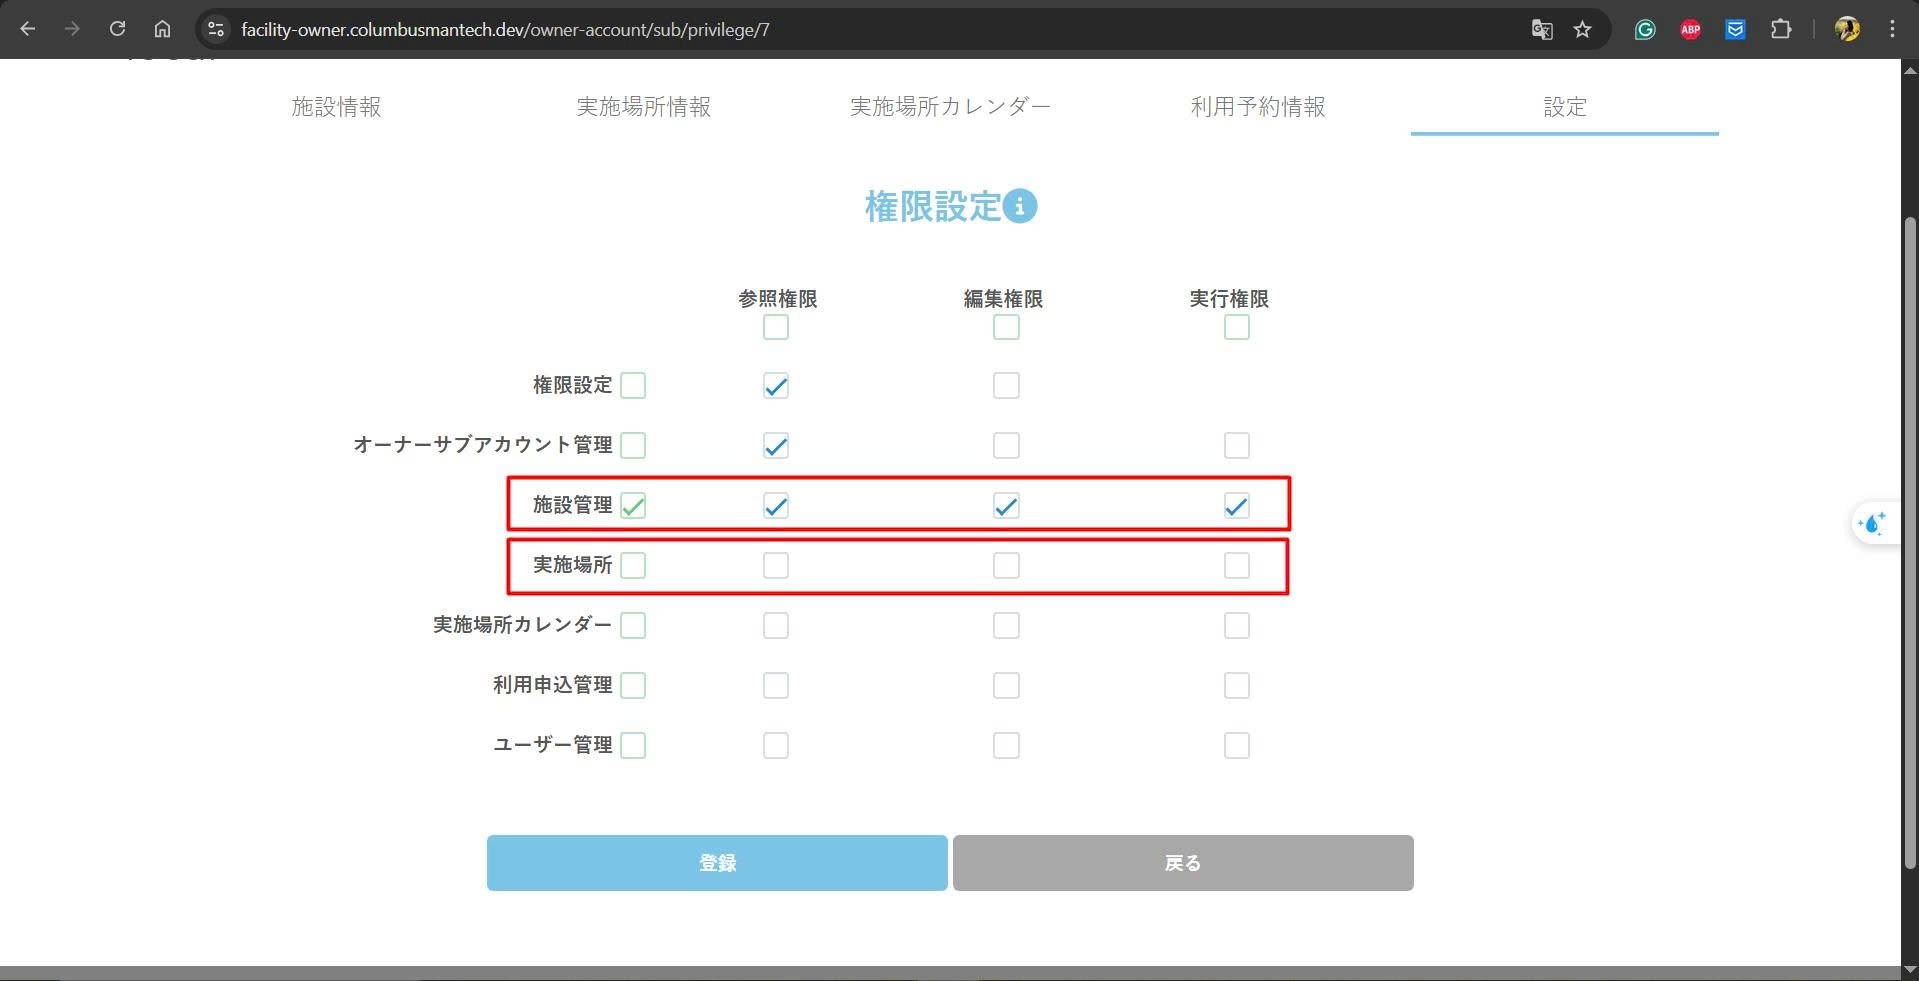Open the browser Extensions puzzle icon
1919x981 pixels.
(1780, 29)
